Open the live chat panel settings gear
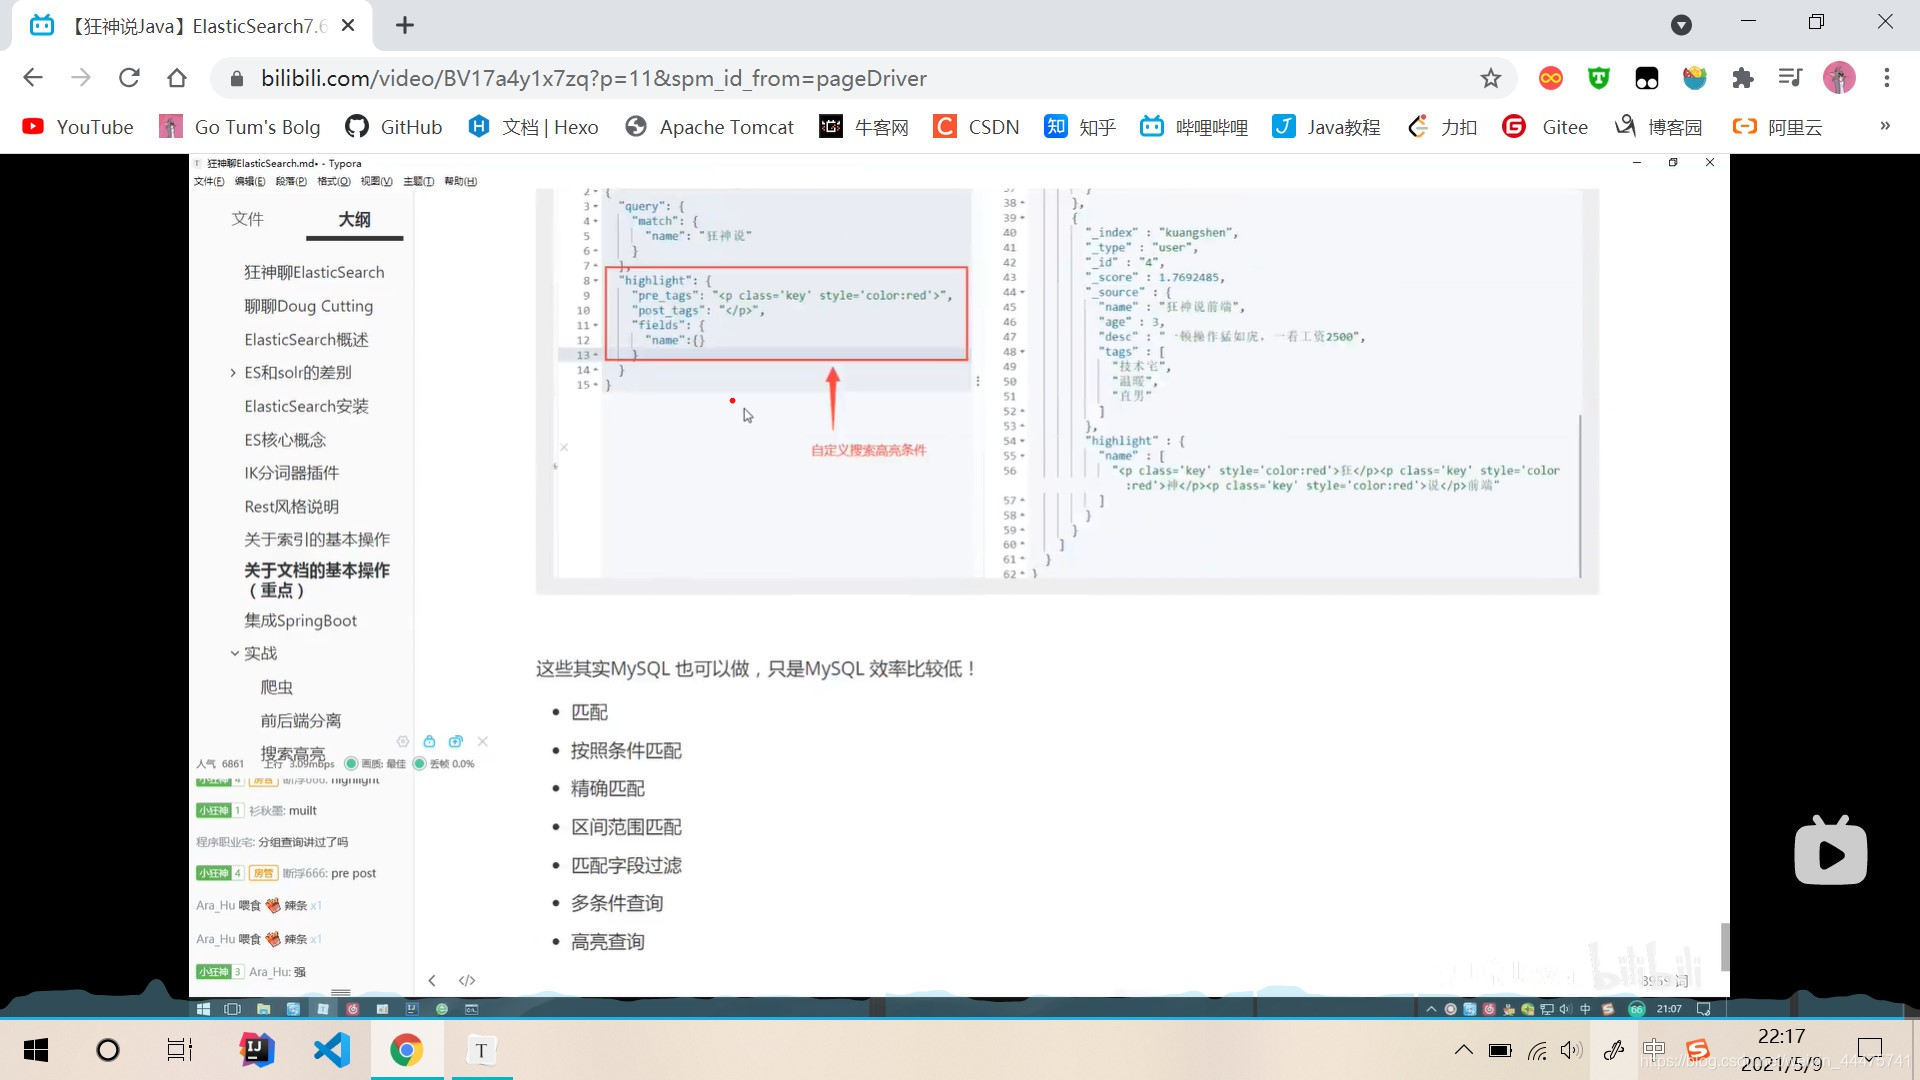Image resolution: width=1920 pixels, height=1080 pixels. click(x=403, y=741)
